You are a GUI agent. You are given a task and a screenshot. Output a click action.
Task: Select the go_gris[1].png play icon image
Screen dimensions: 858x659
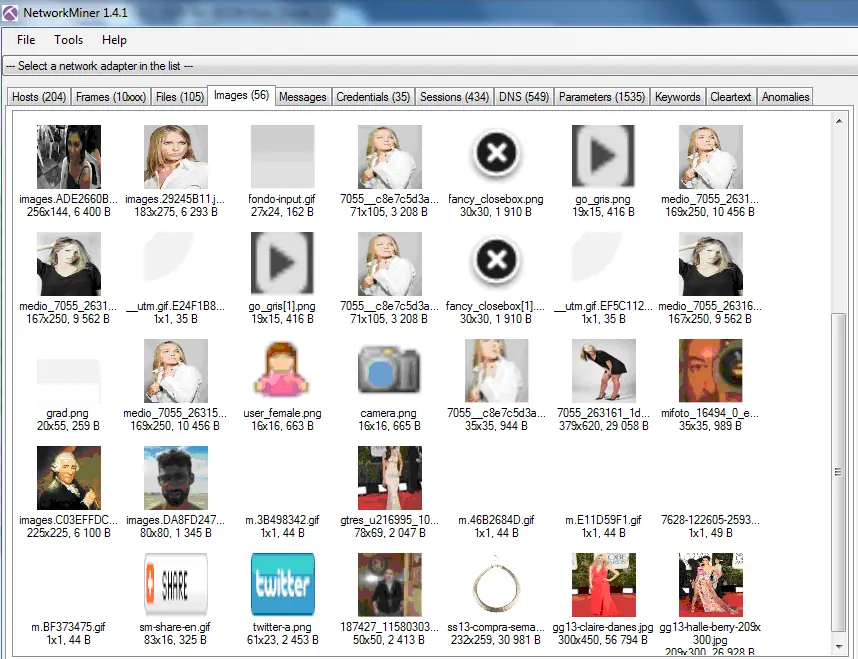pyautogui.click(x=282, y=263)
